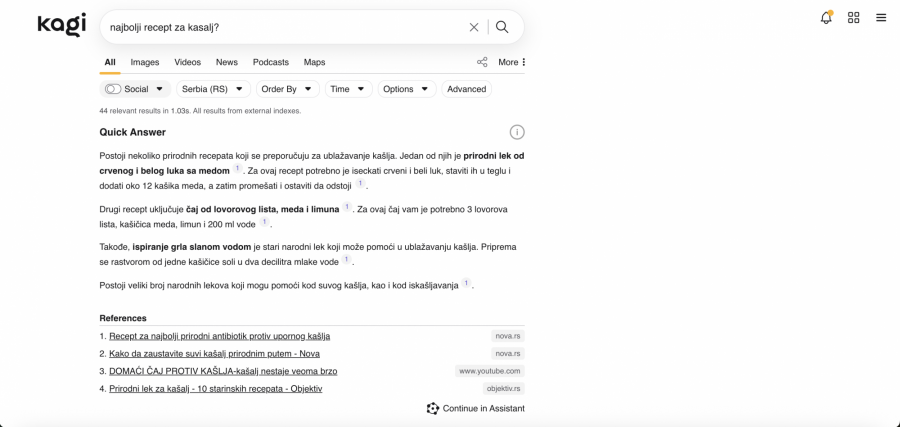Screen dimensions: 900x427
Task: Click the Kagi logo
Action: pyautogui.click(x=61, y=25)
